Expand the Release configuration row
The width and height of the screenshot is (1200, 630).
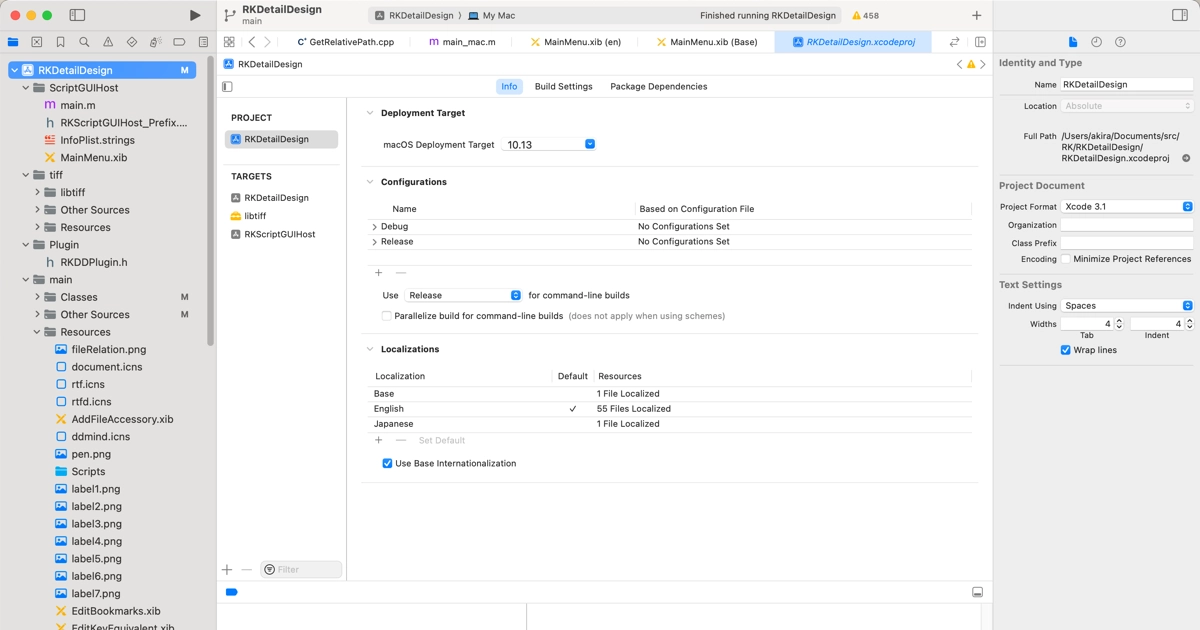pyautogui.click(x=374, y=242)
